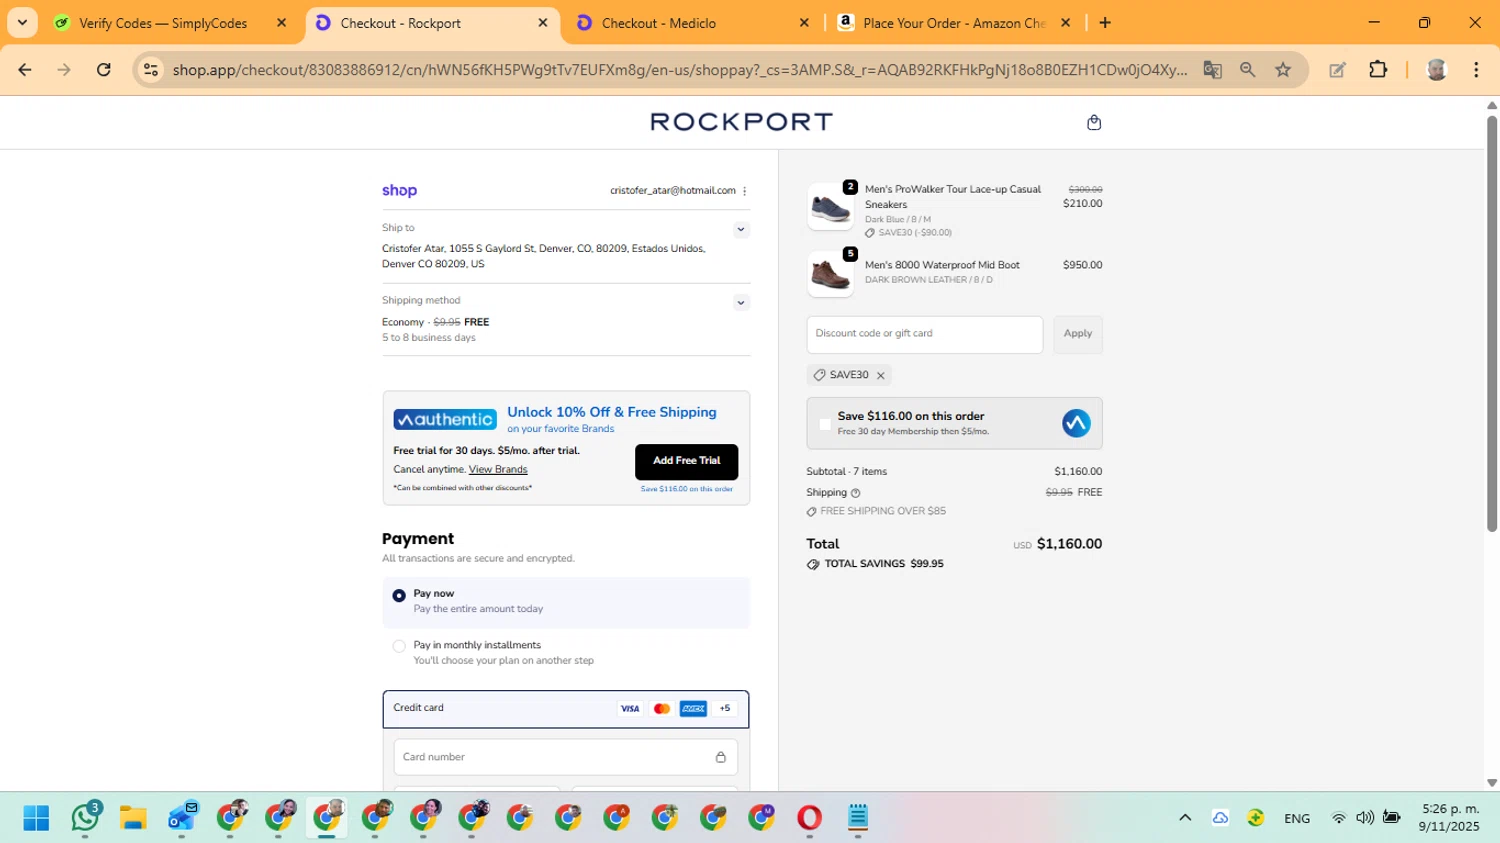Open a new browser tab
1500x843 pixels.
1105,23
